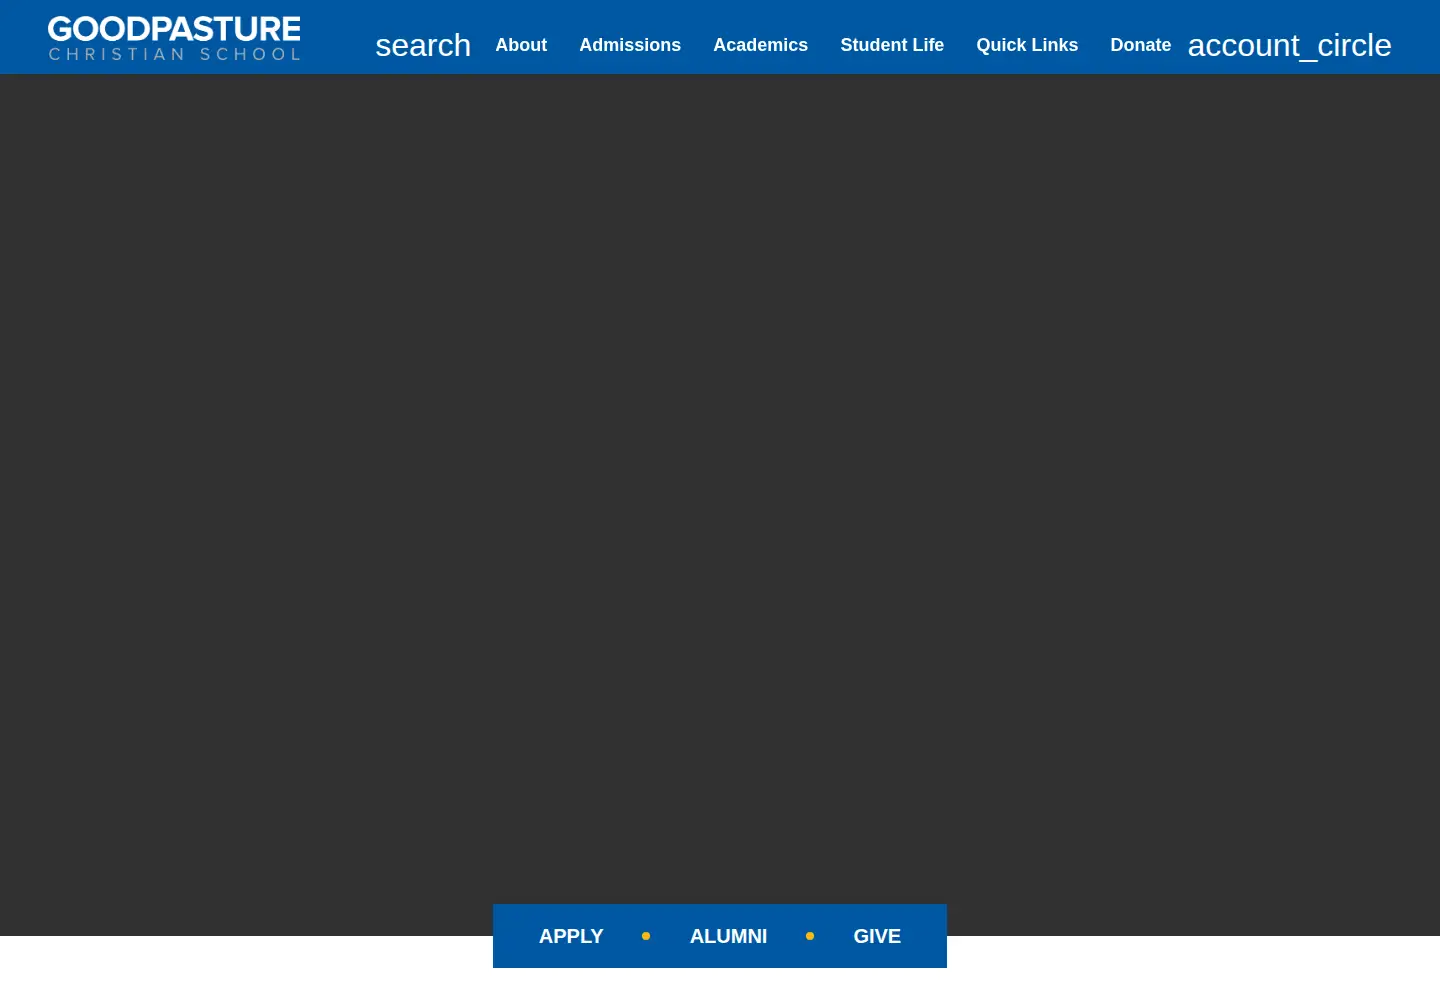Viewport: 1440px width, 1000px height.
Task: Expand the Quick Links menu
Action: [1027, 45]
